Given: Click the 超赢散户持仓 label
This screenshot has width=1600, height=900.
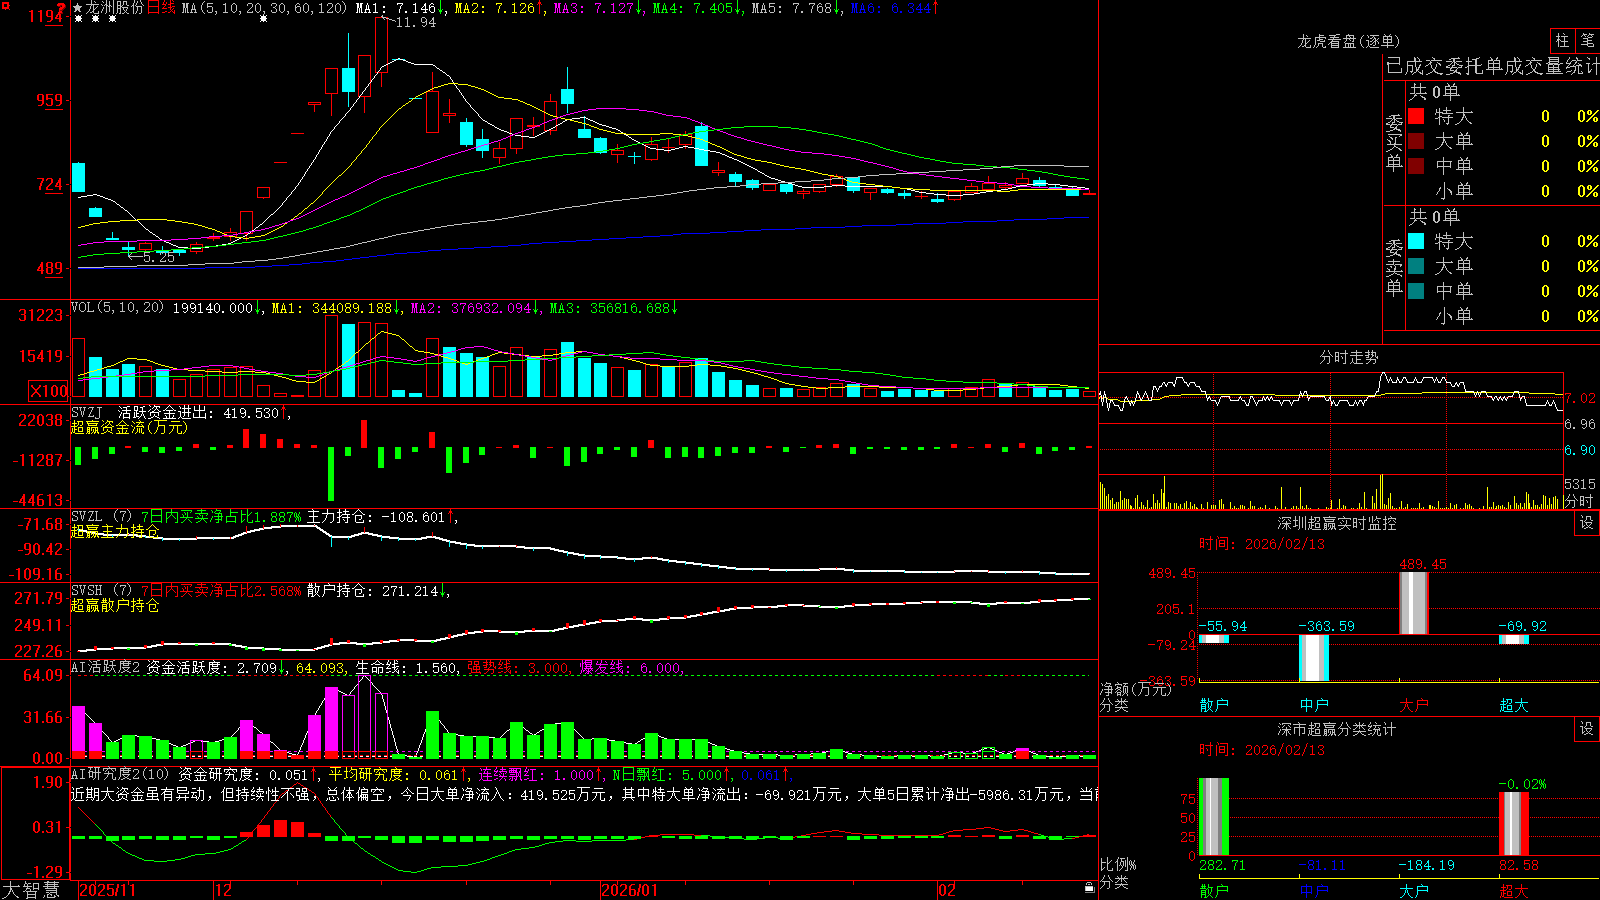Looking at the screenshot, I should 115,605.
